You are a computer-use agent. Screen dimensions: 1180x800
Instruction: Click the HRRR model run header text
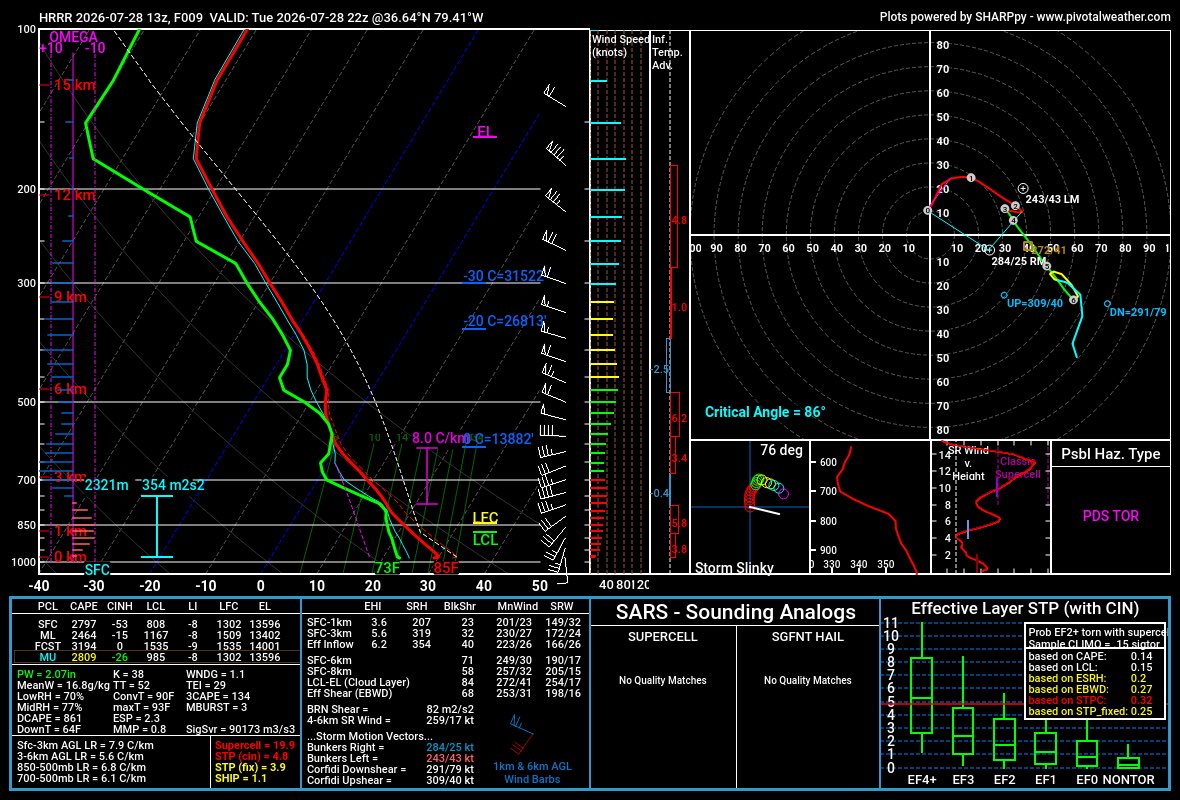261,17
